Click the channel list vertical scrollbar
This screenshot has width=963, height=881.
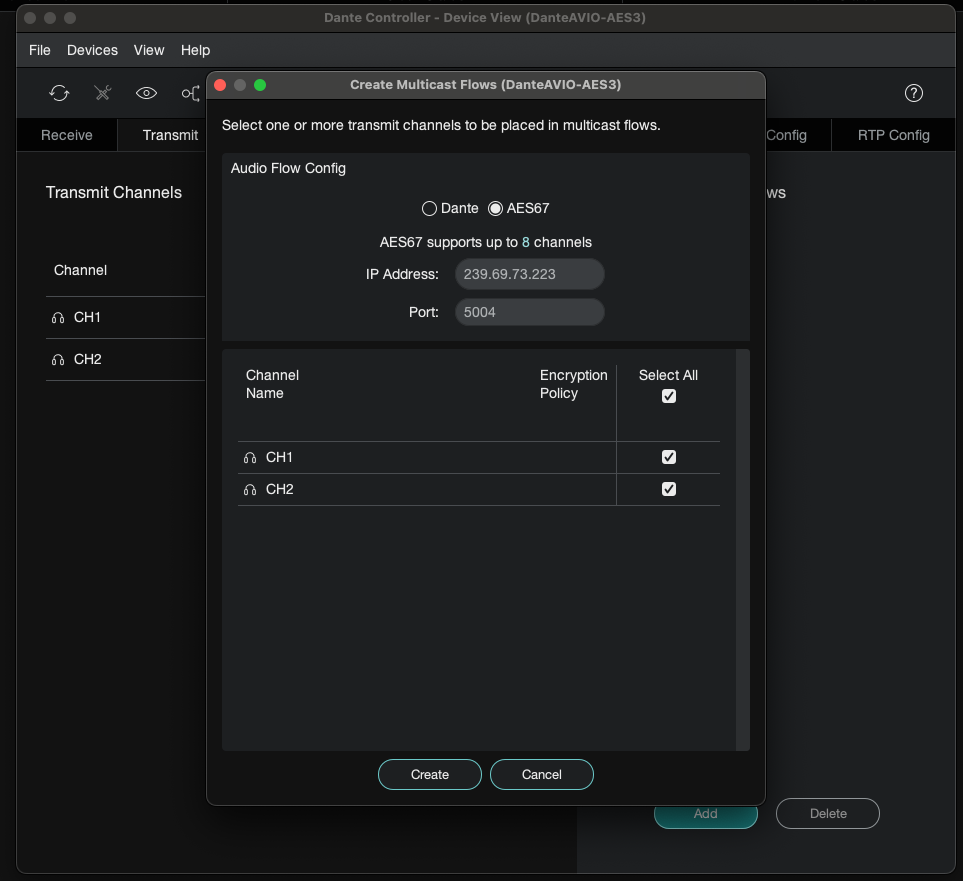click(742, 548)
